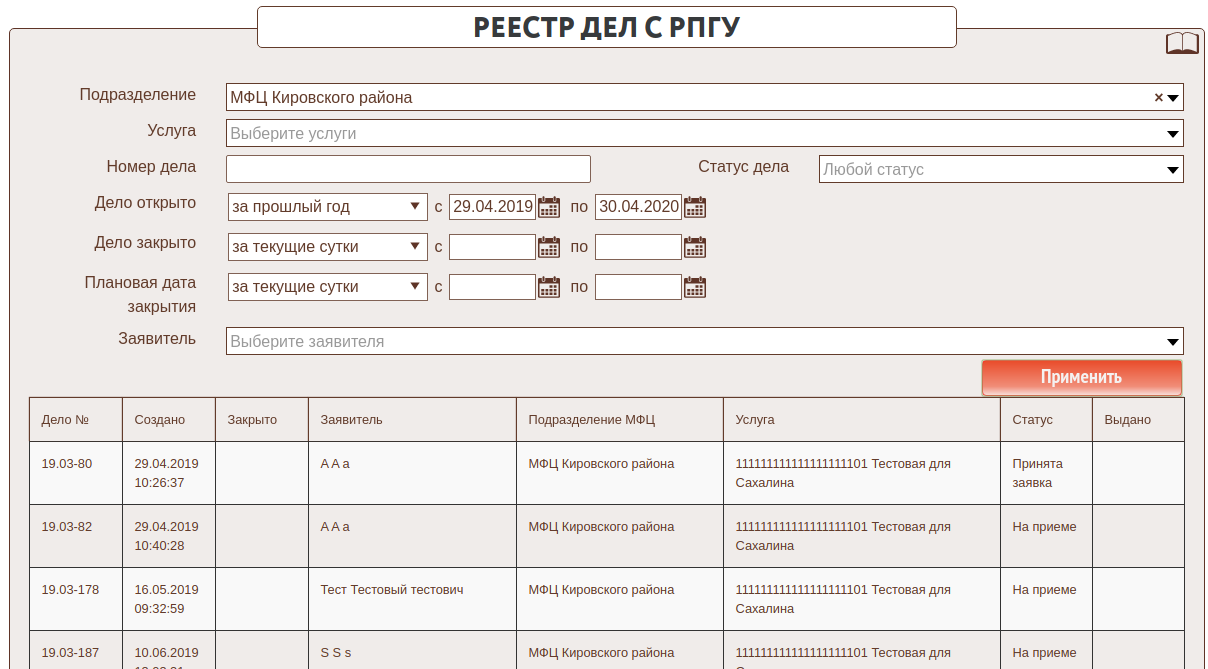
Task: Click the 'Создано' column header
Action: coord(160,420)
